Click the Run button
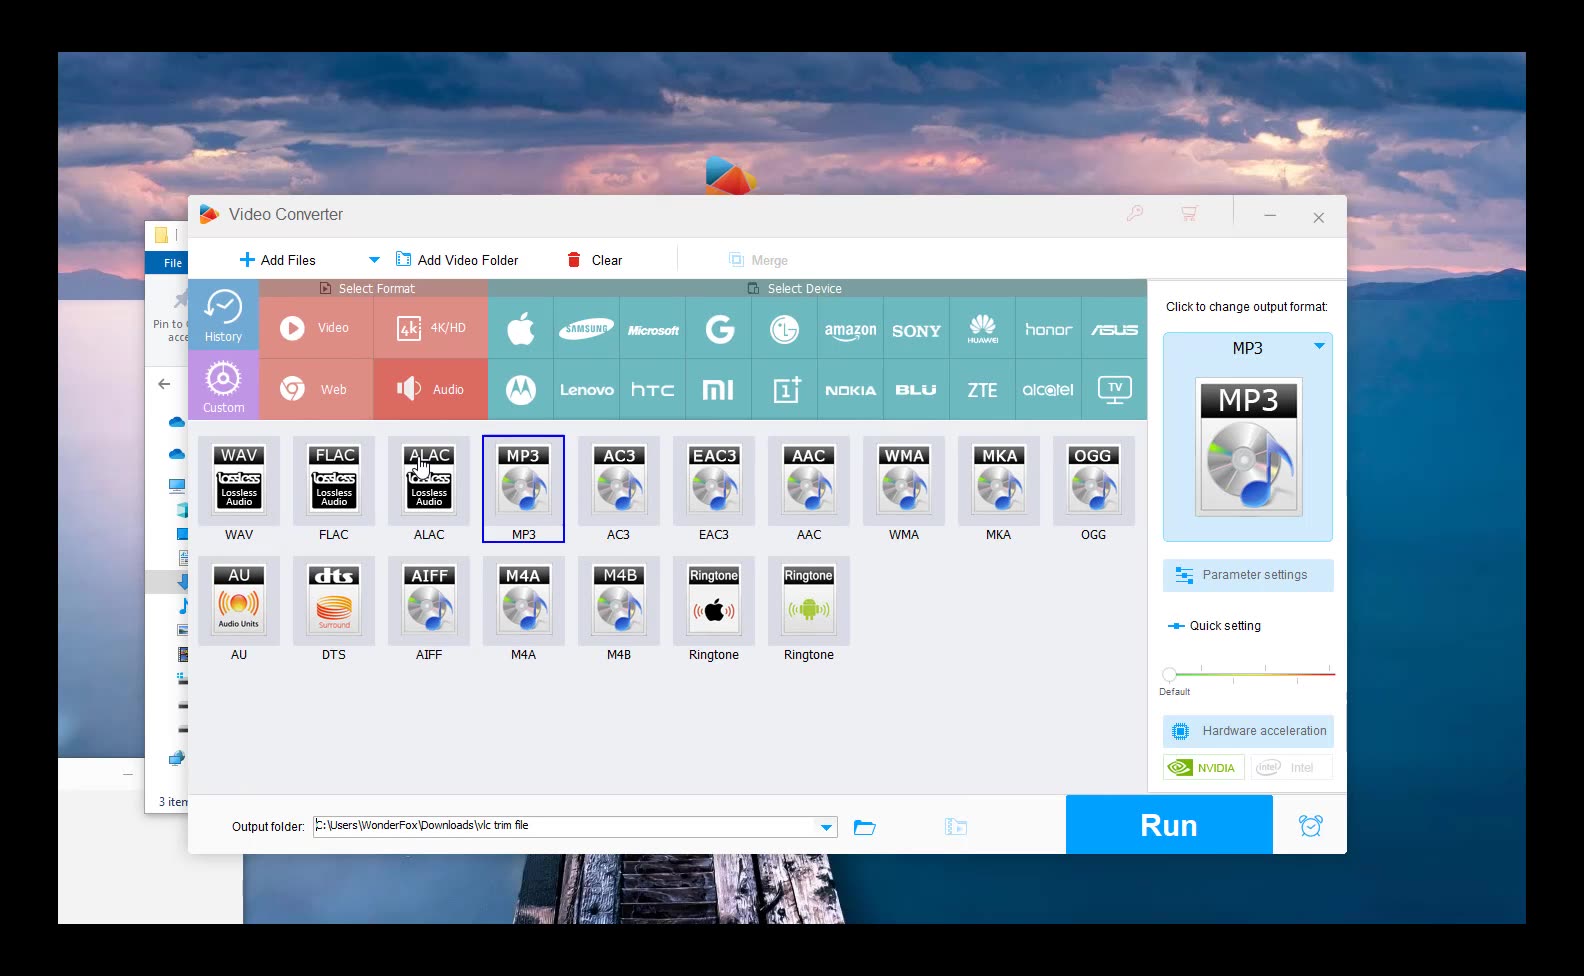The height and width of the screenshot is (976, 1584). 1169,825
